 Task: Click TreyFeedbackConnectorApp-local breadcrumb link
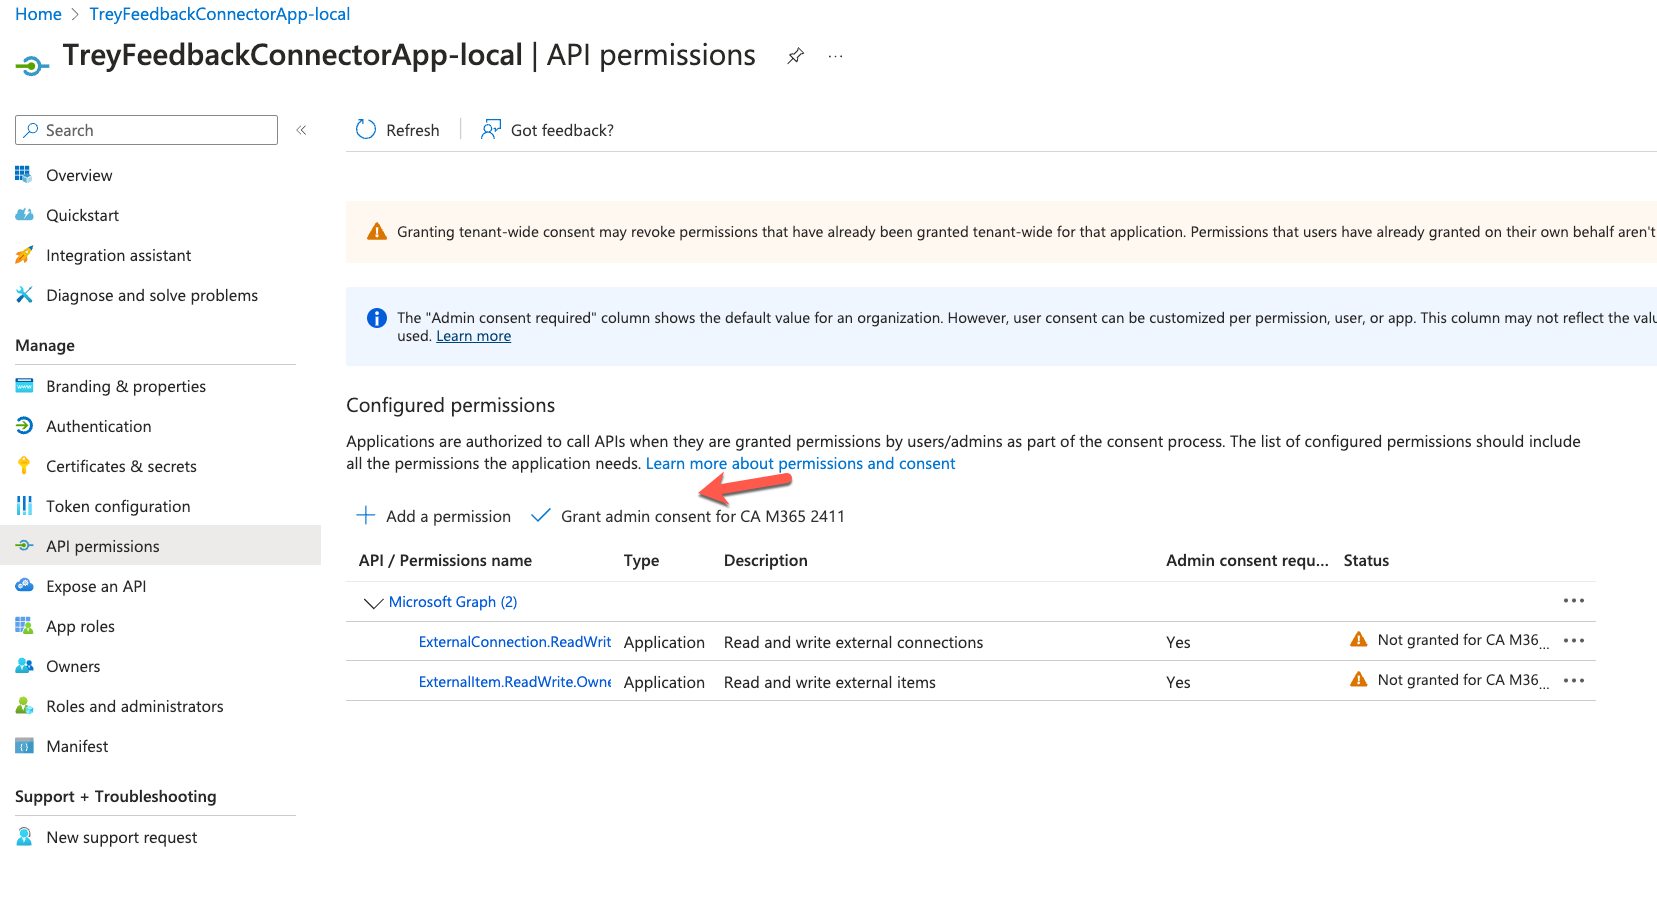click(x=219, y=14)
